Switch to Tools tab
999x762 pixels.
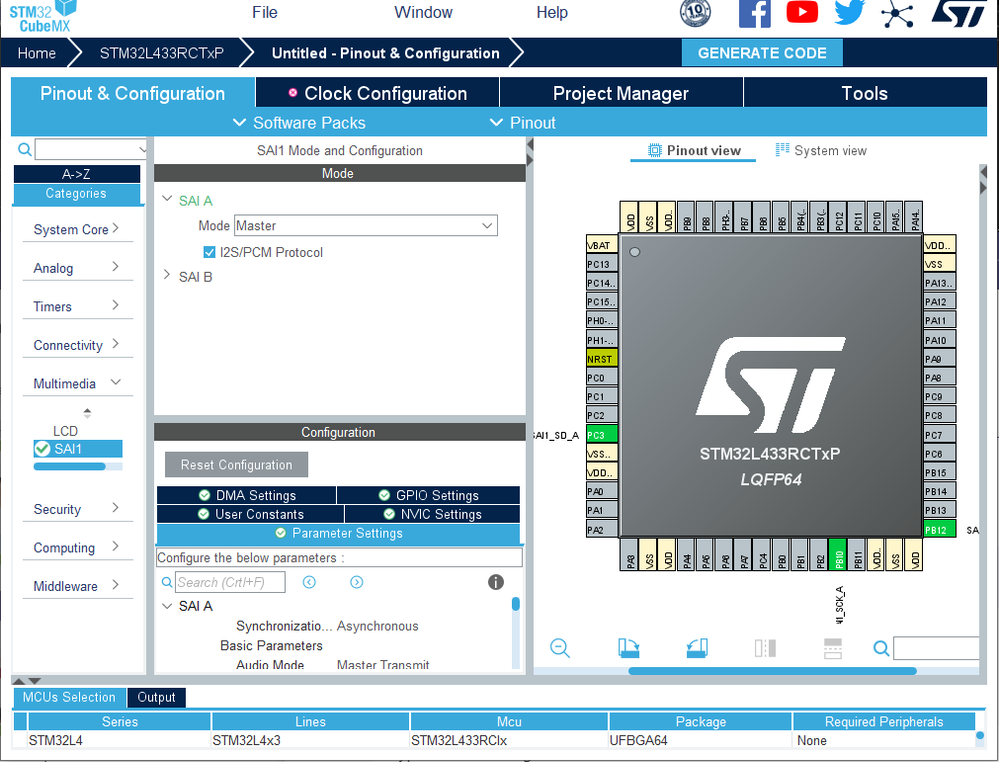pos(865,93)
